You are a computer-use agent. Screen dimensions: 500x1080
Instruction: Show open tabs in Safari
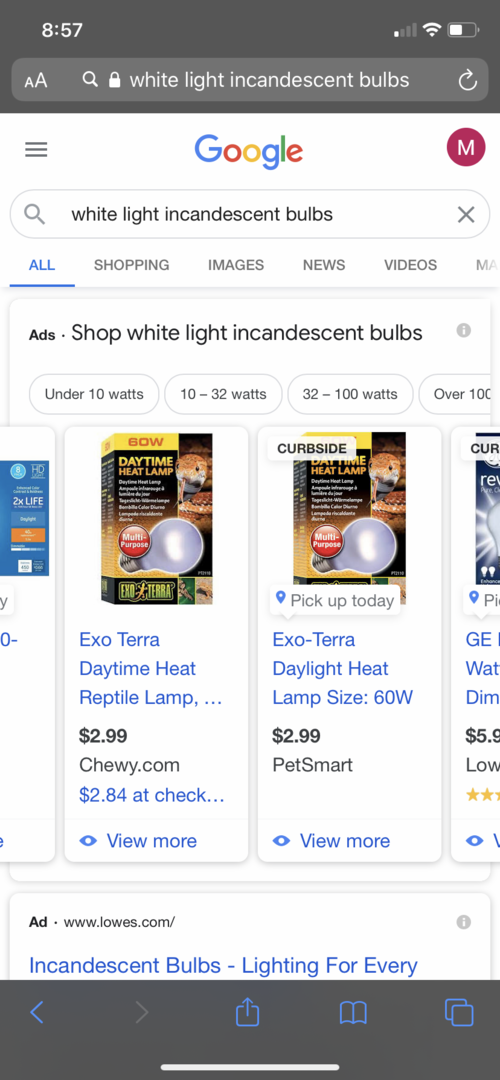[459, 1012]
